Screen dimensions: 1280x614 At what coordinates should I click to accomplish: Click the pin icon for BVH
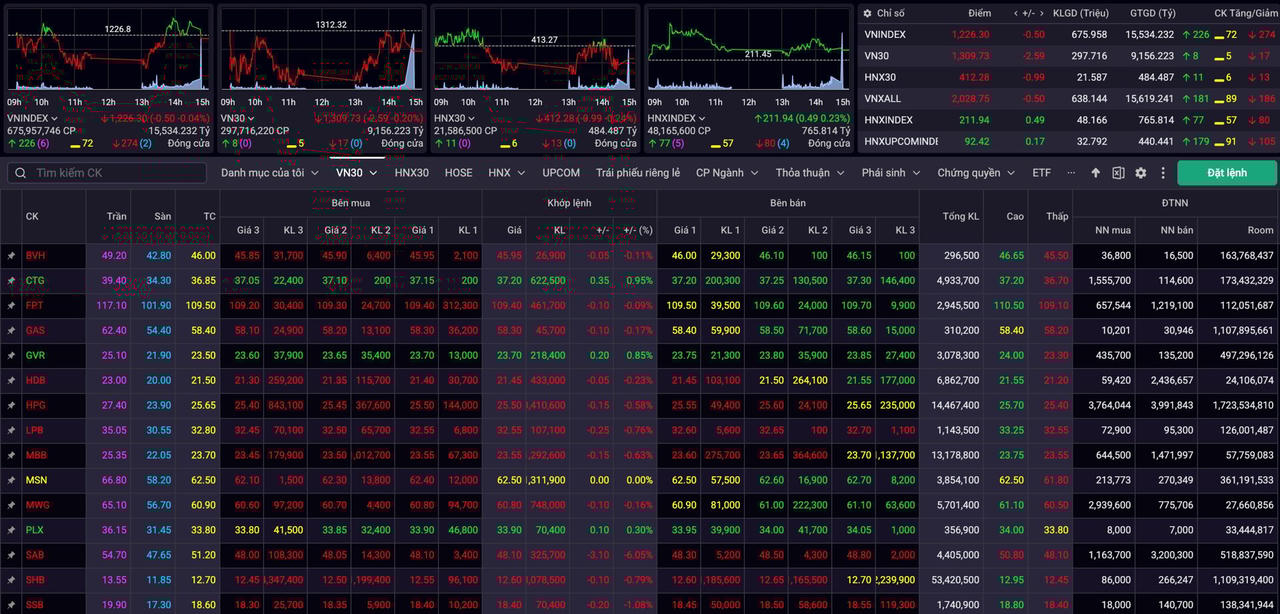pos(11,256)
